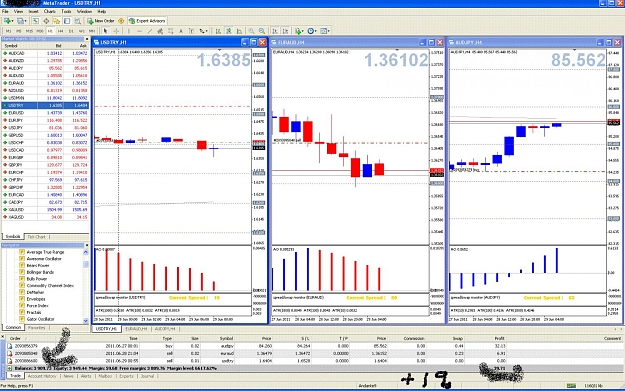Switch chart to W1 timeframe
625x391 pixels.
[x=82, y=31]
